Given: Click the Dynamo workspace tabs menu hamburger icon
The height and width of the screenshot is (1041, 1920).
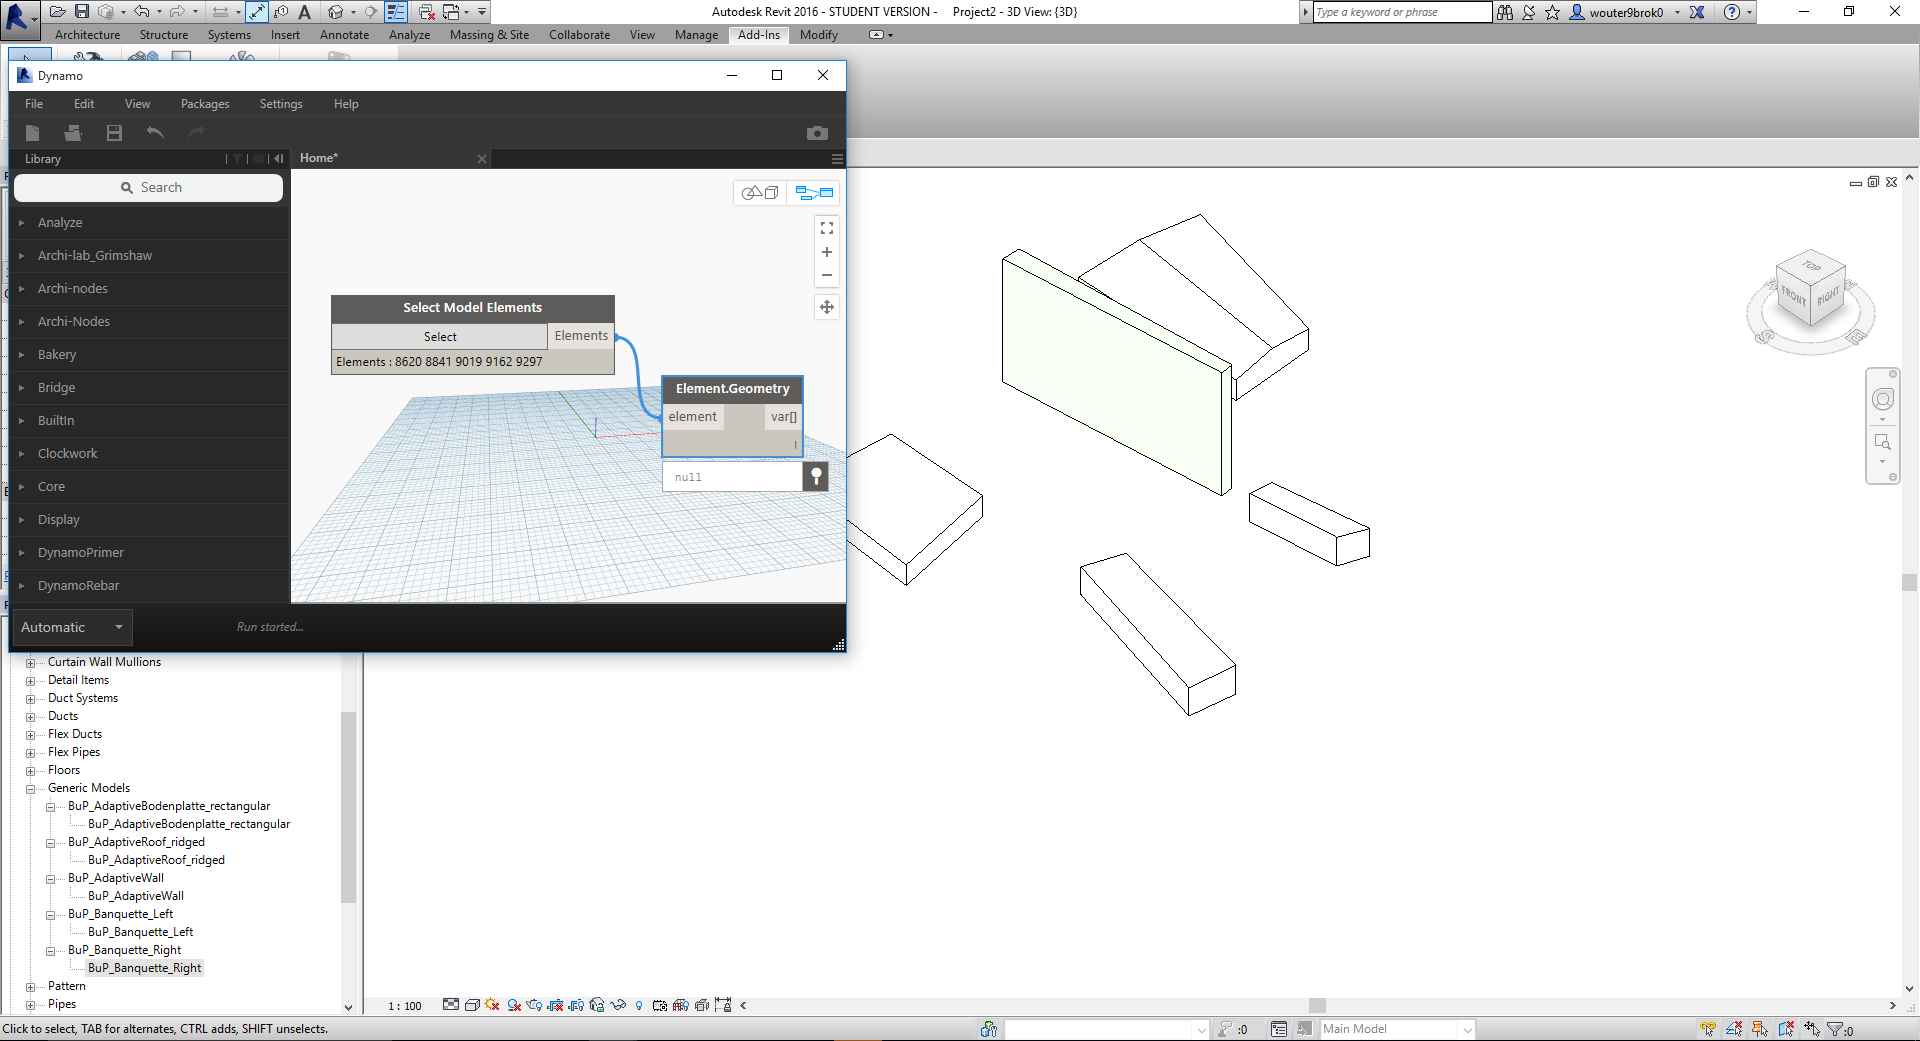Looking at the screenshot, I should [837, 159].
